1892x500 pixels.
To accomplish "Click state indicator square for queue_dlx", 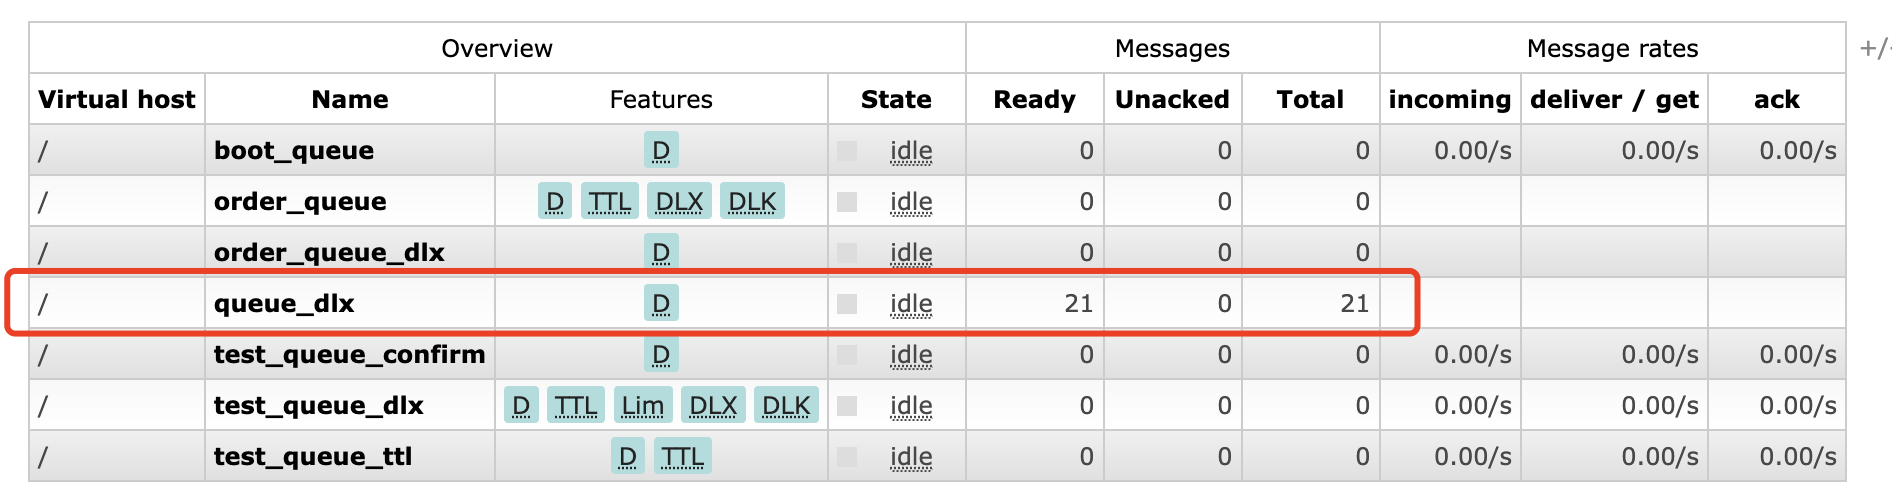I will pyautogui.click(x=847, y=304).
